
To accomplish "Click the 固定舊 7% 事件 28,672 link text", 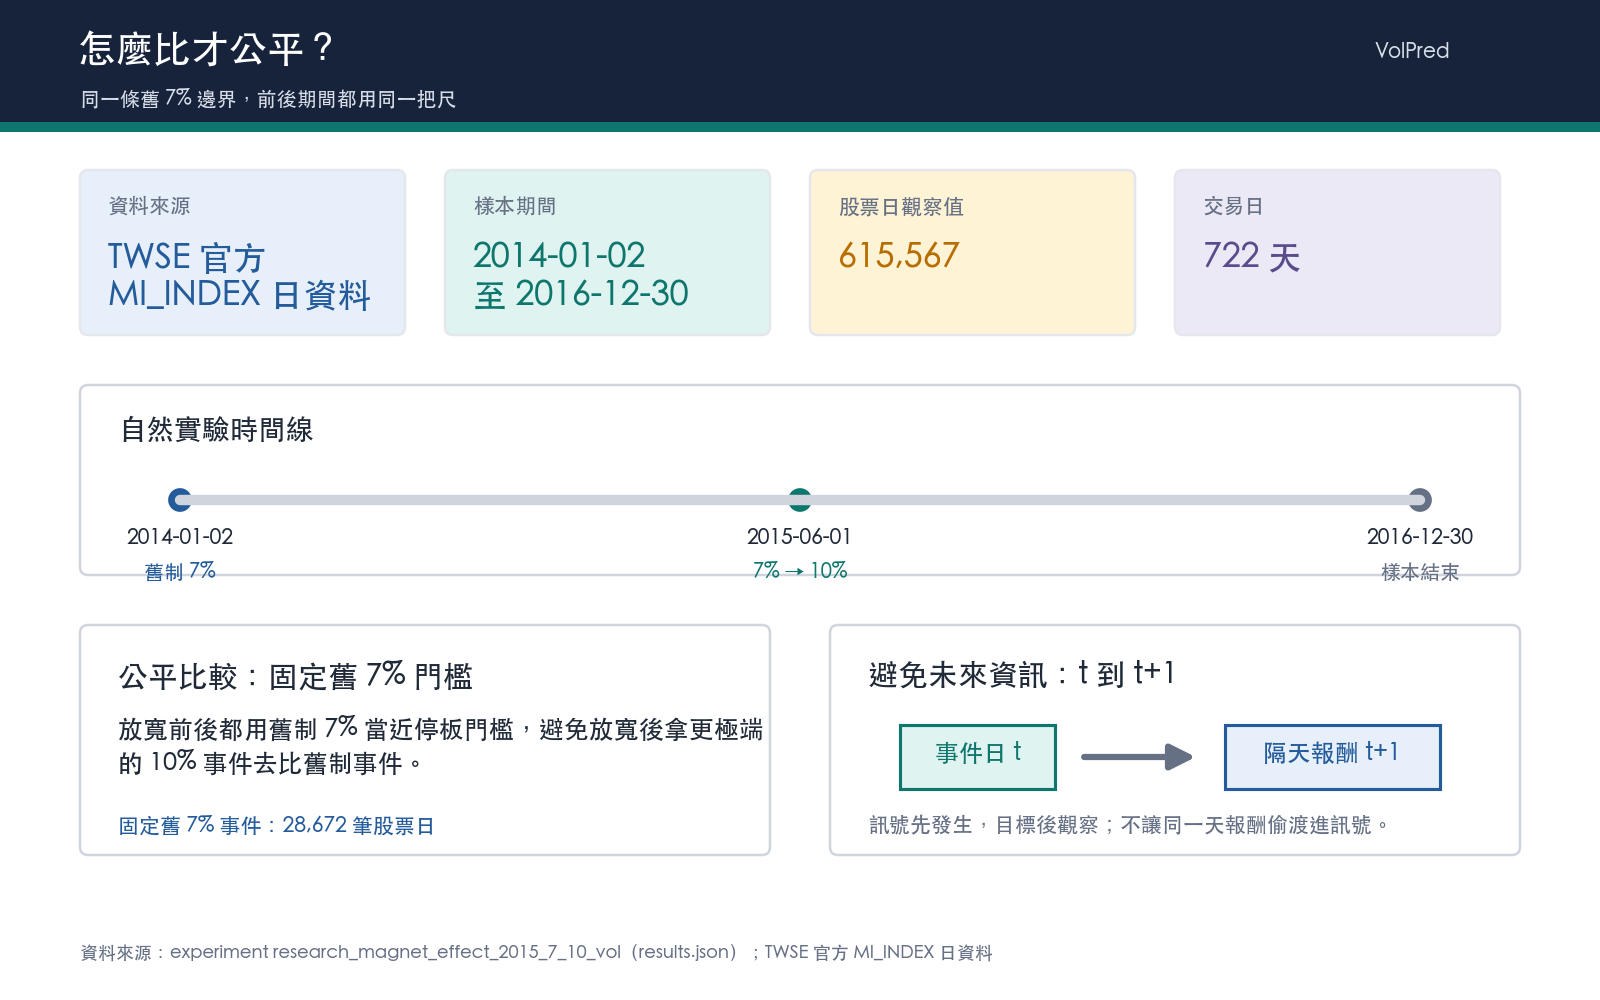I will pyautogui.click(x=276, y=825).
